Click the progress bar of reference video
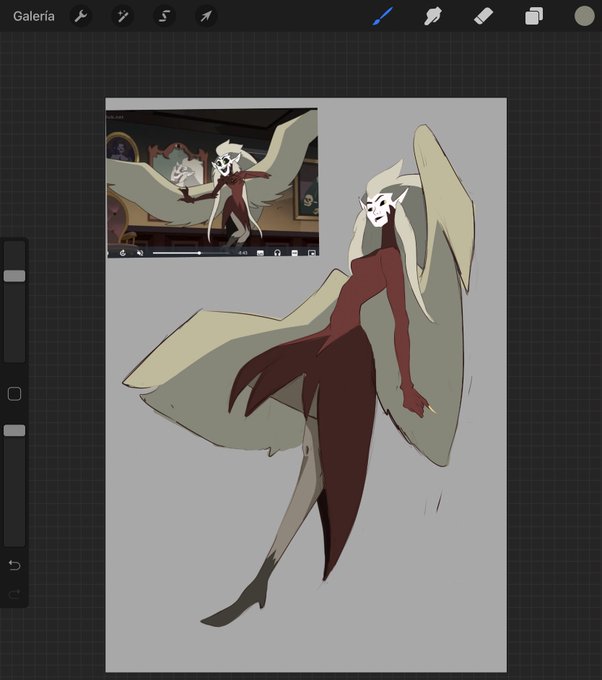The height and width of the screenshot is (680, 602). point(191,253)
